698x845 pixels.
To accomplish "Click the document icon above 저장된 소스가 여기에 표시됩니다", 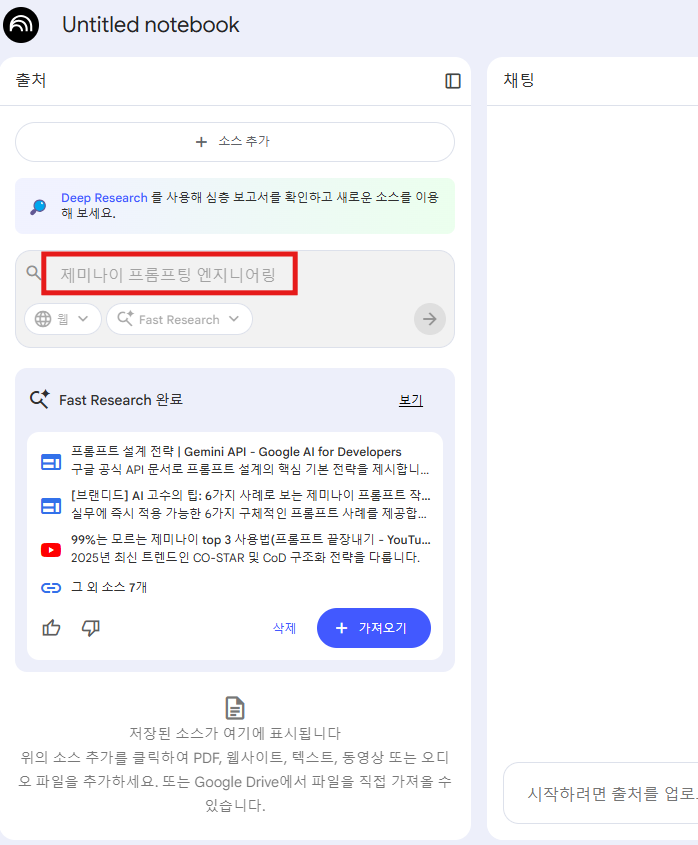I will [234, 708].
